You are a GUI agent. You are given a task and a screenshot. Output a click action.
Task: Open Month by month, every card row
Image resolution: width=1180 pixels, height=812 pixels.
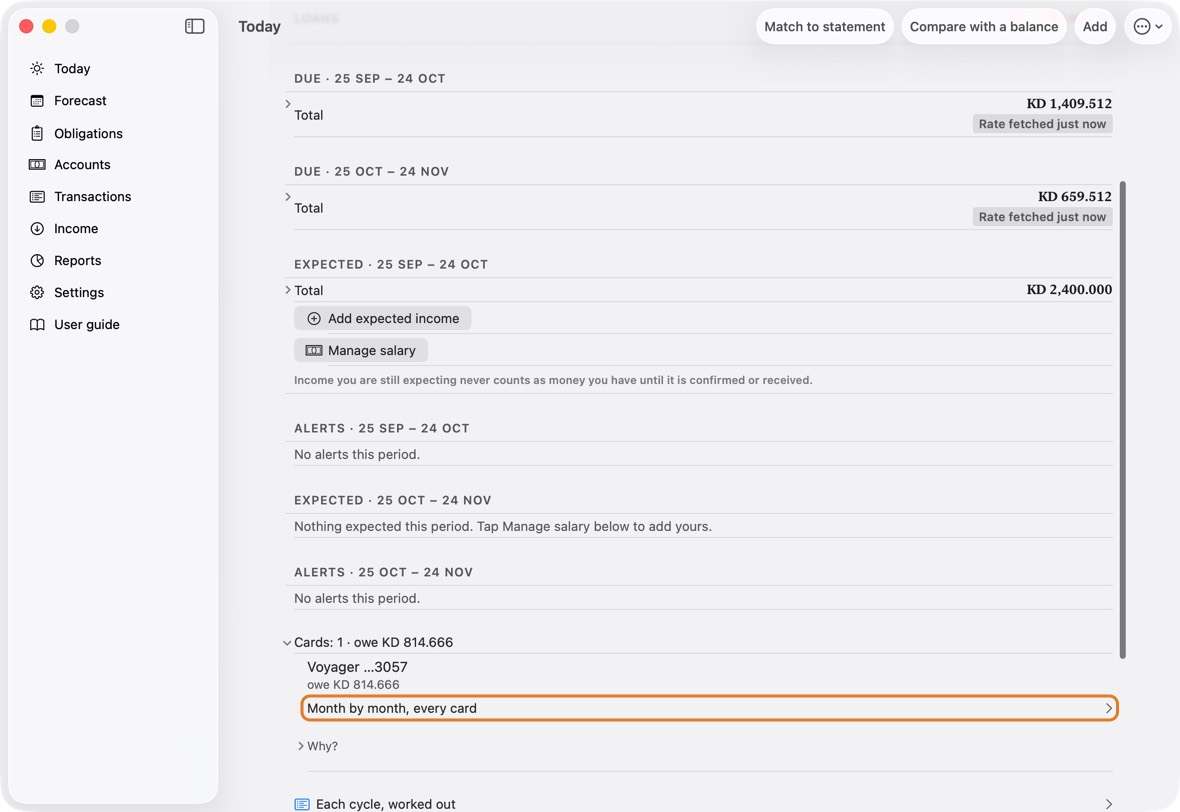(709, 708)
